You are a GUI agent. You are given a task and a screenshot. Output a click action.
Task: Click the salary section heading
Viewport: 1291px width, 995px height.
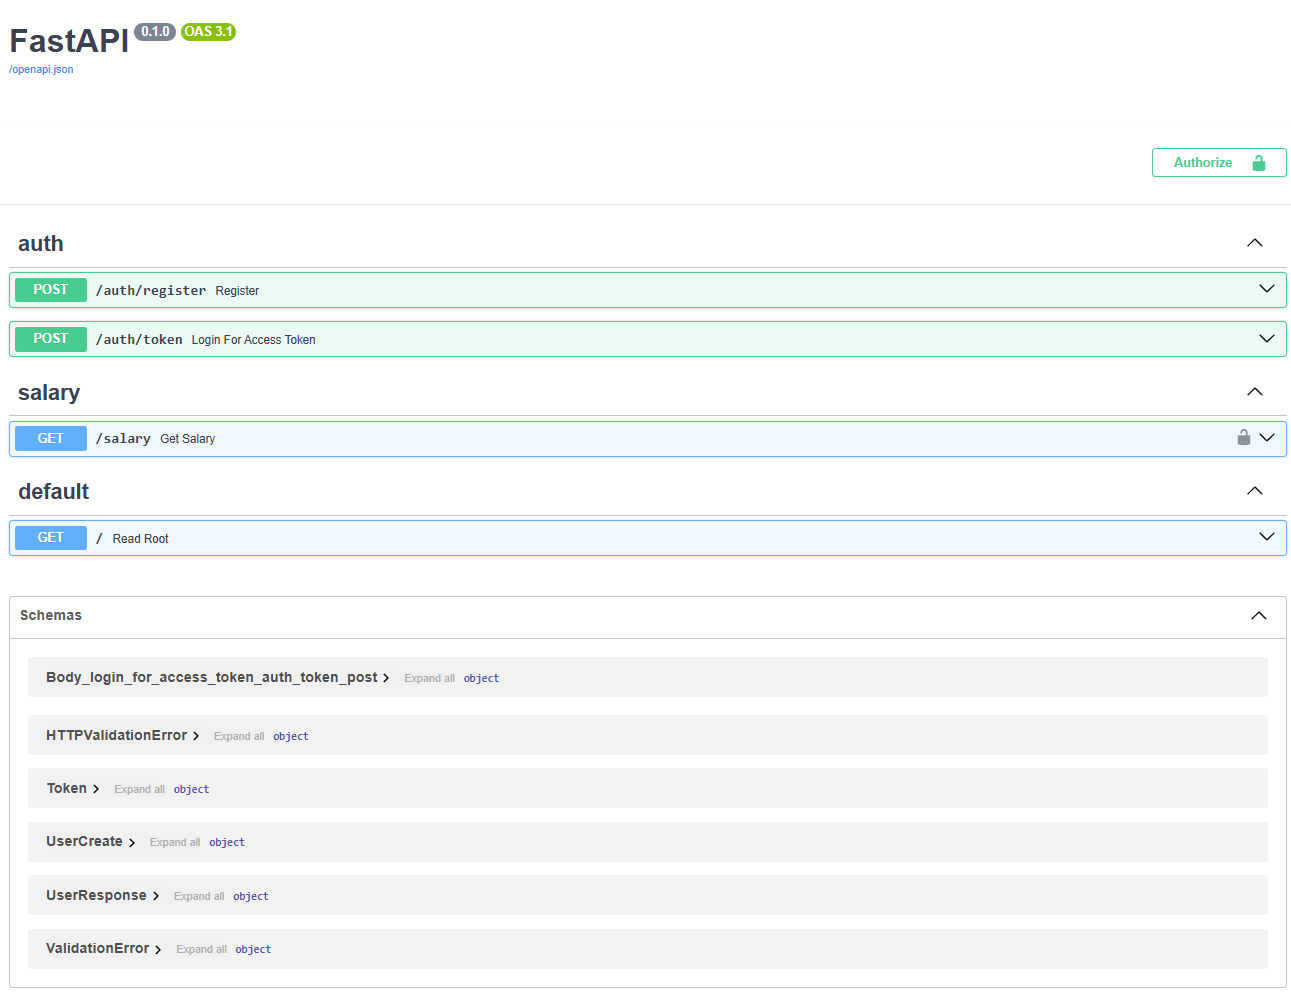click(x=49, y=393)
